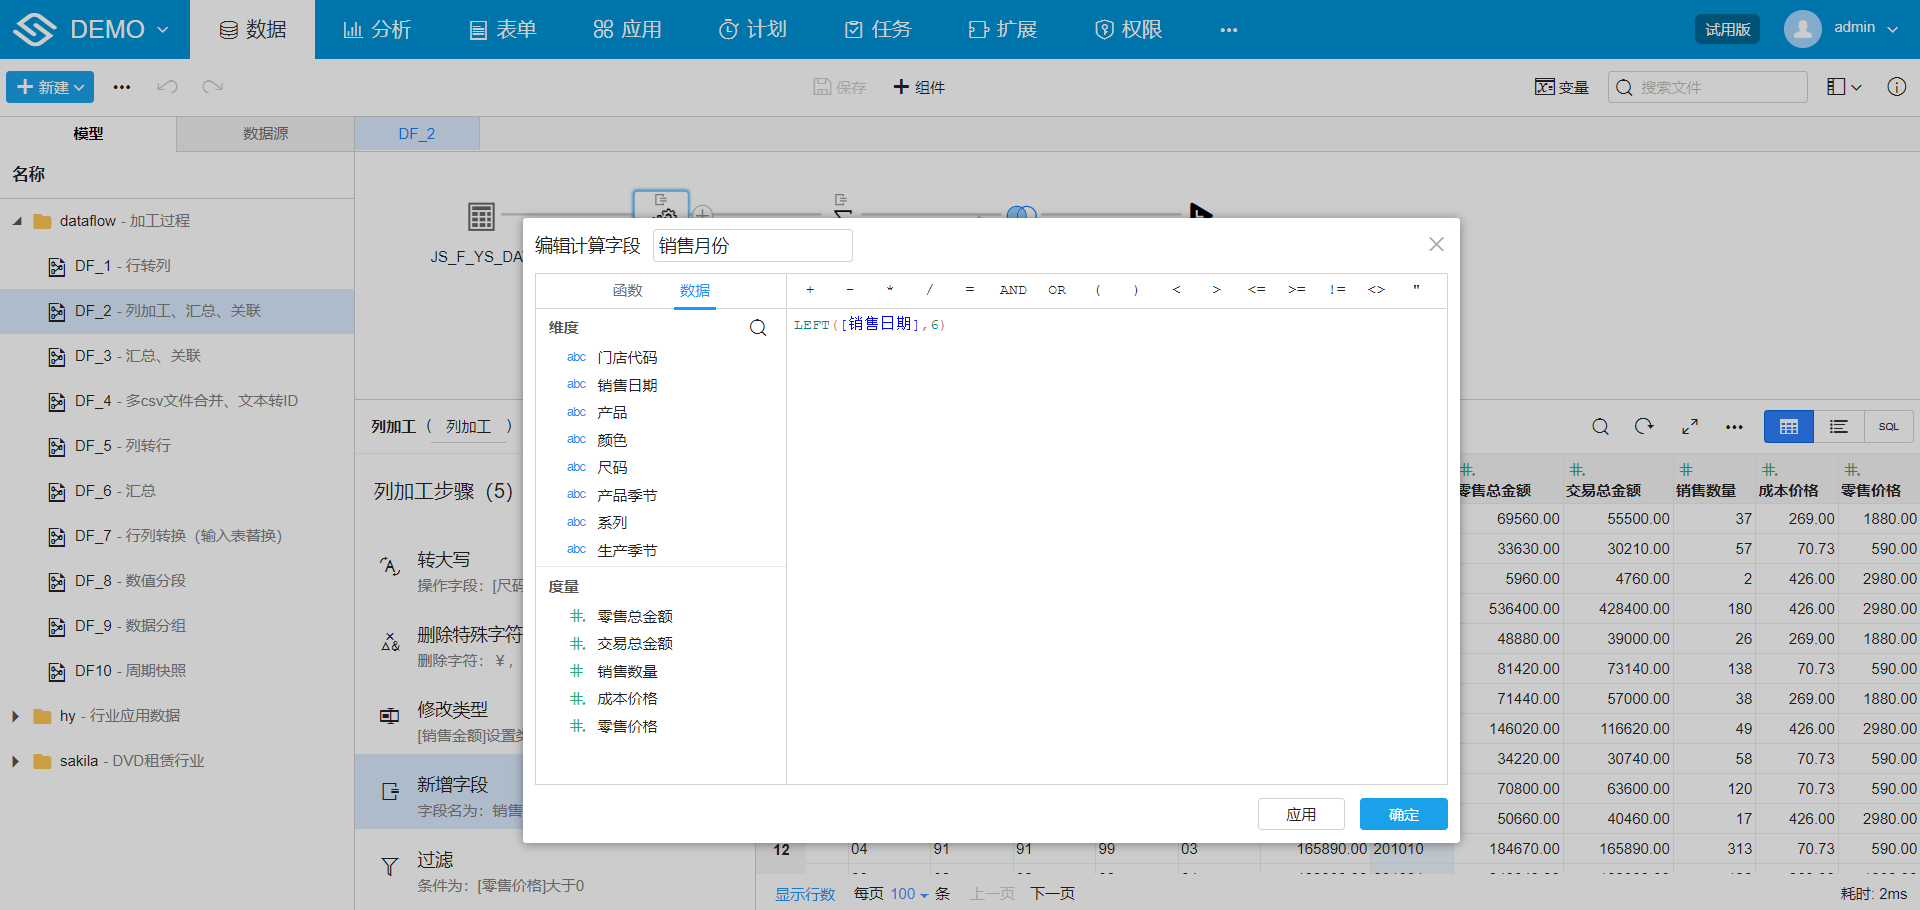This screenshot has width=1920, height=910.
Task: Go to 下一页
Action: pos(1053,894)
